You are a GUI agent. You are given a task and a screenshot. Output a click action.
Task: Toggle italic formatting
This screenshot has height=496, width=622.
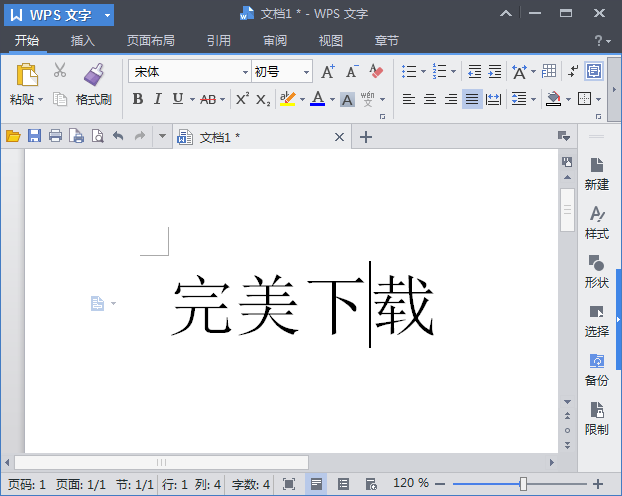(157, 99)
